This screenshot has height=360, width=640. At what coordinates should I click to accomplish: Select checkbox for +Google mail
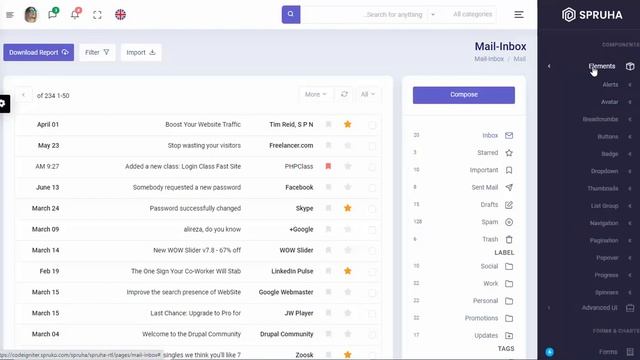pyautogui.click(x=372, y=229)
